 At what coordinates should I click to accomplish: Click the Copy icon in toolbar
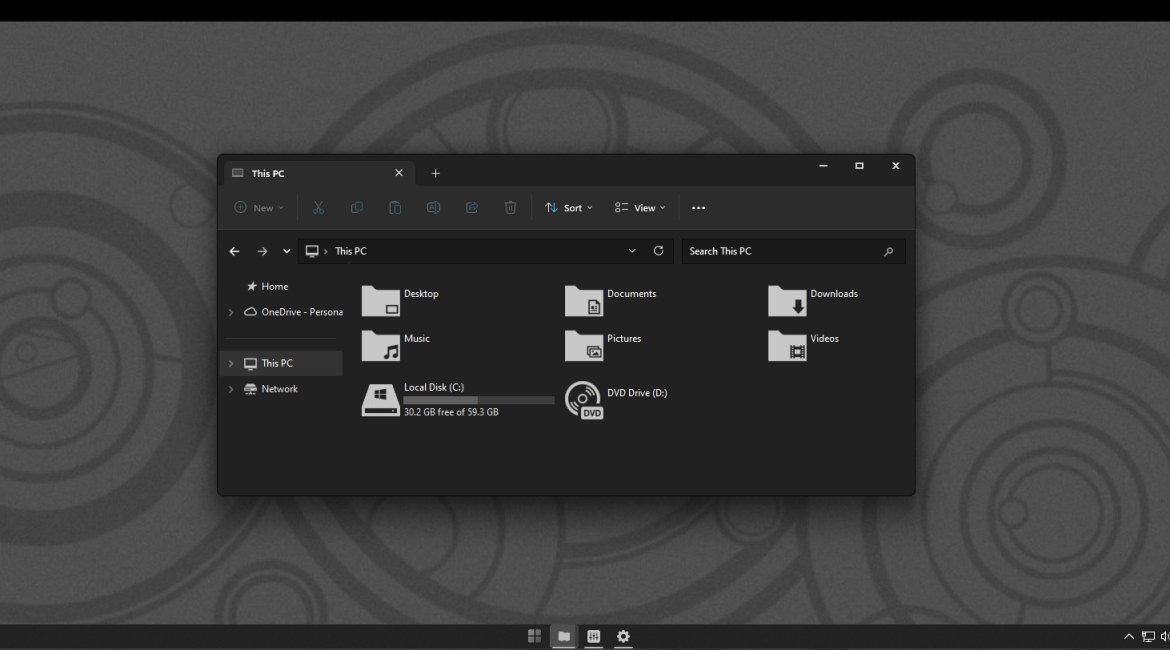(357, 208)
